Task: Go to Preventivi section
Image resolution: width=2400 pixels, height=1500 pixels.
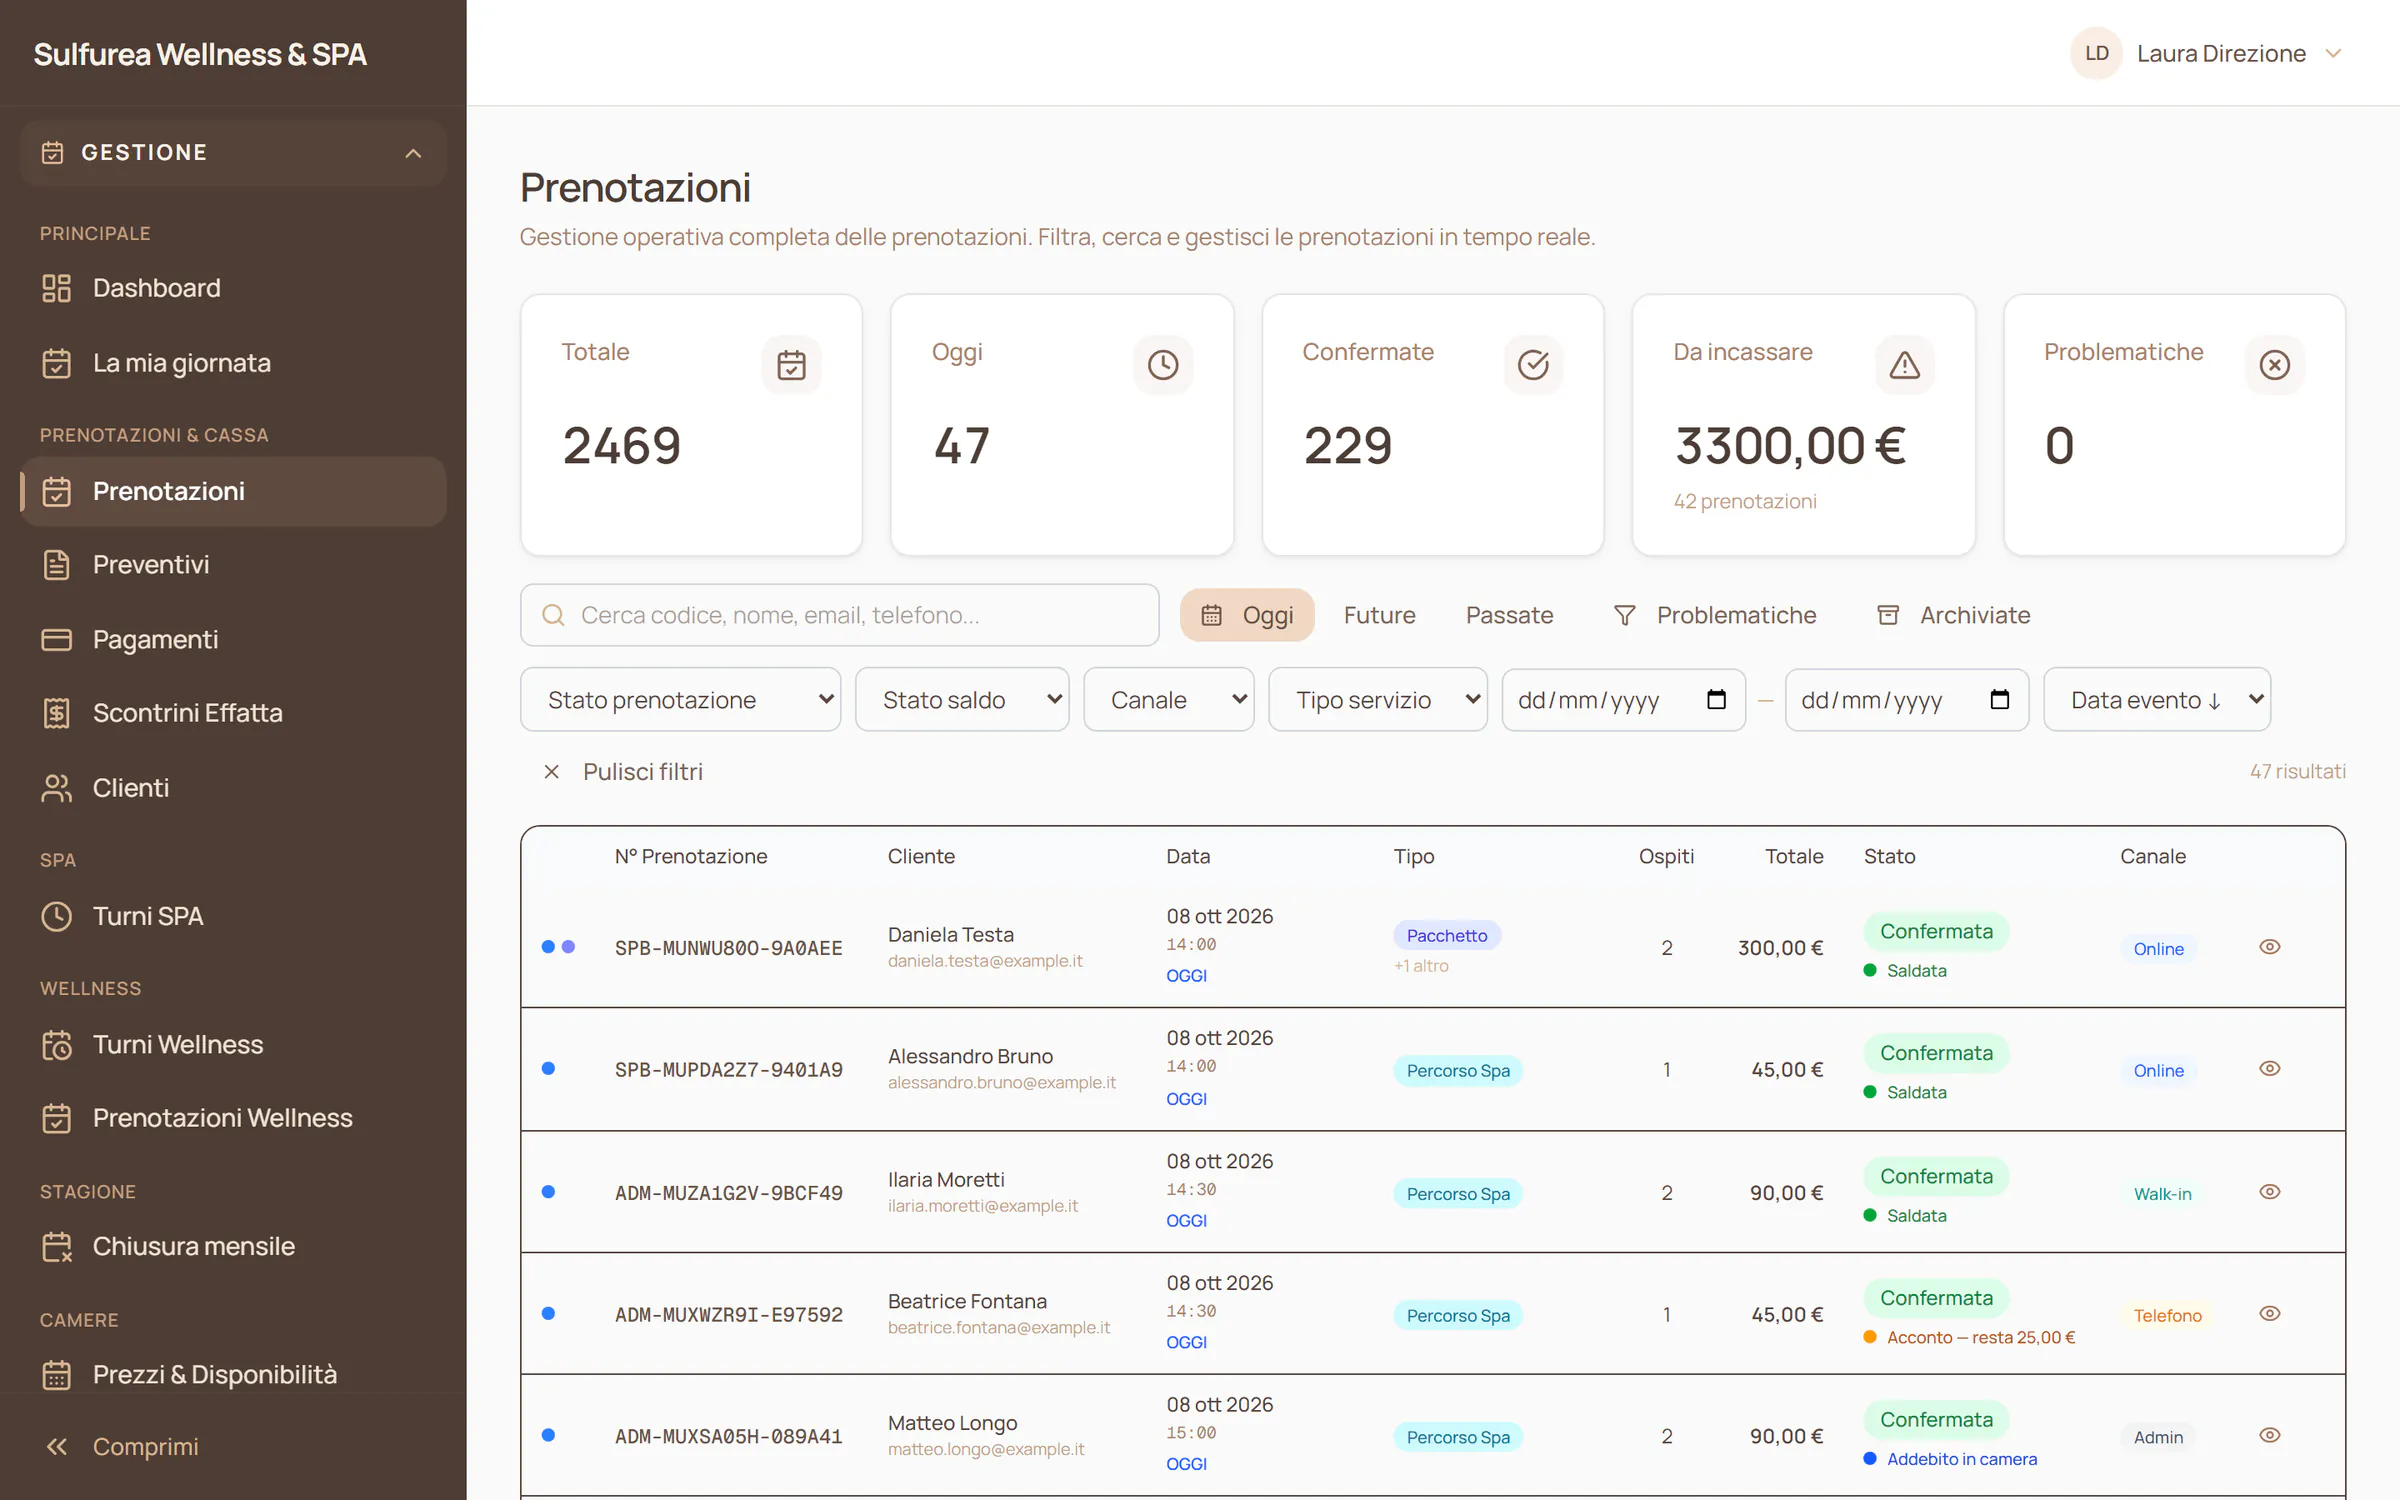Action: tap(232, 565)
